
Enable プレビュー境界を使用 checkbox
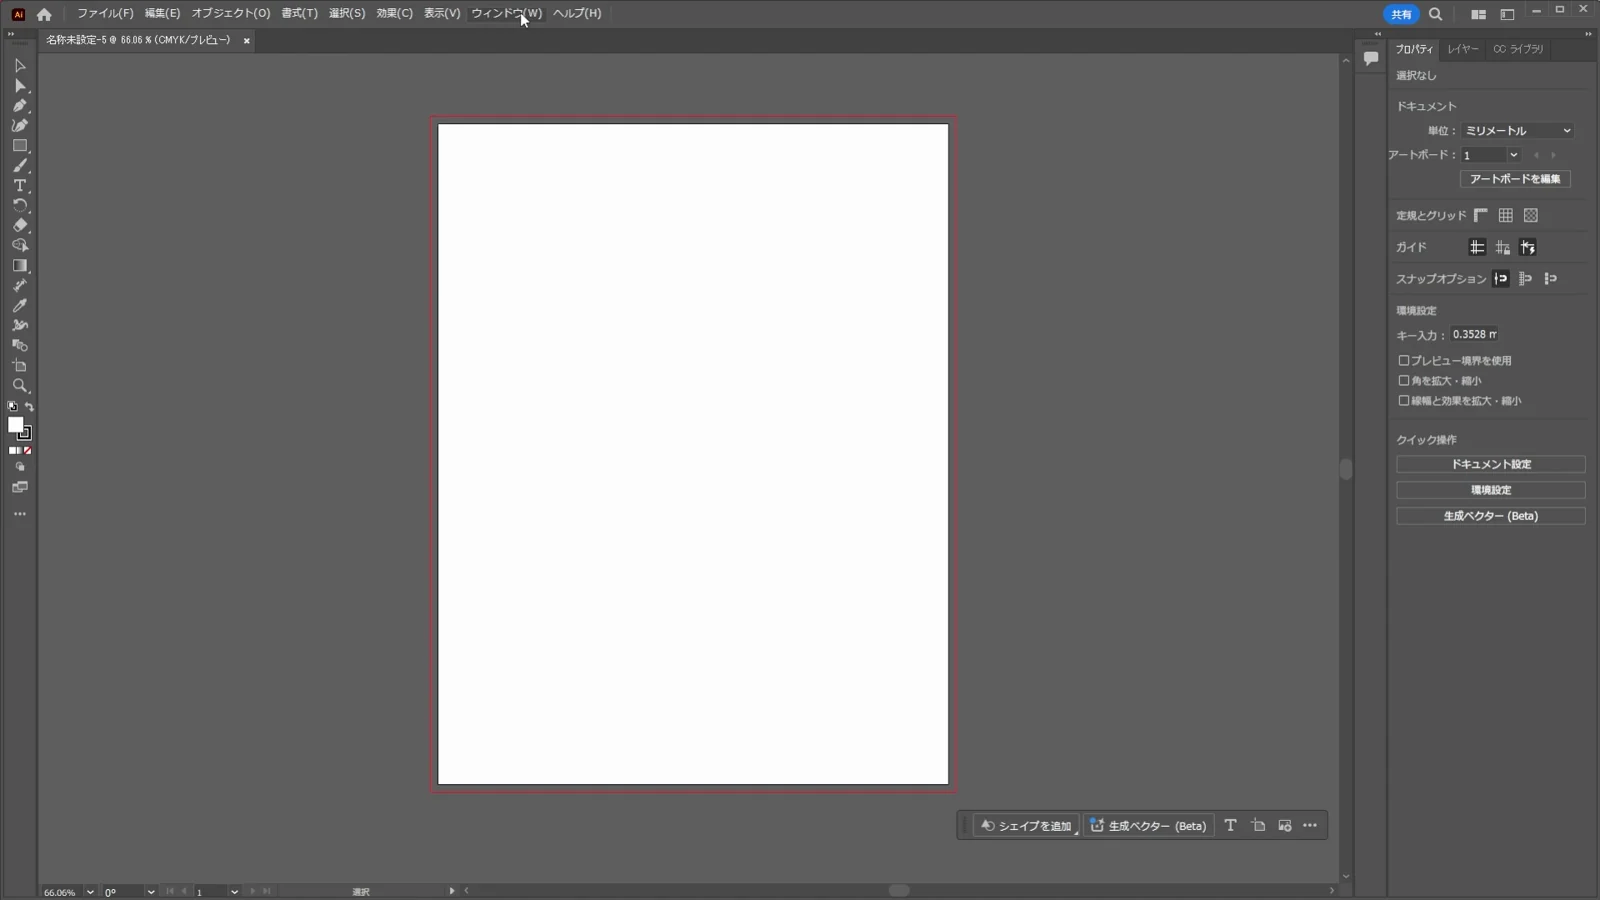tap(1404, 360)
